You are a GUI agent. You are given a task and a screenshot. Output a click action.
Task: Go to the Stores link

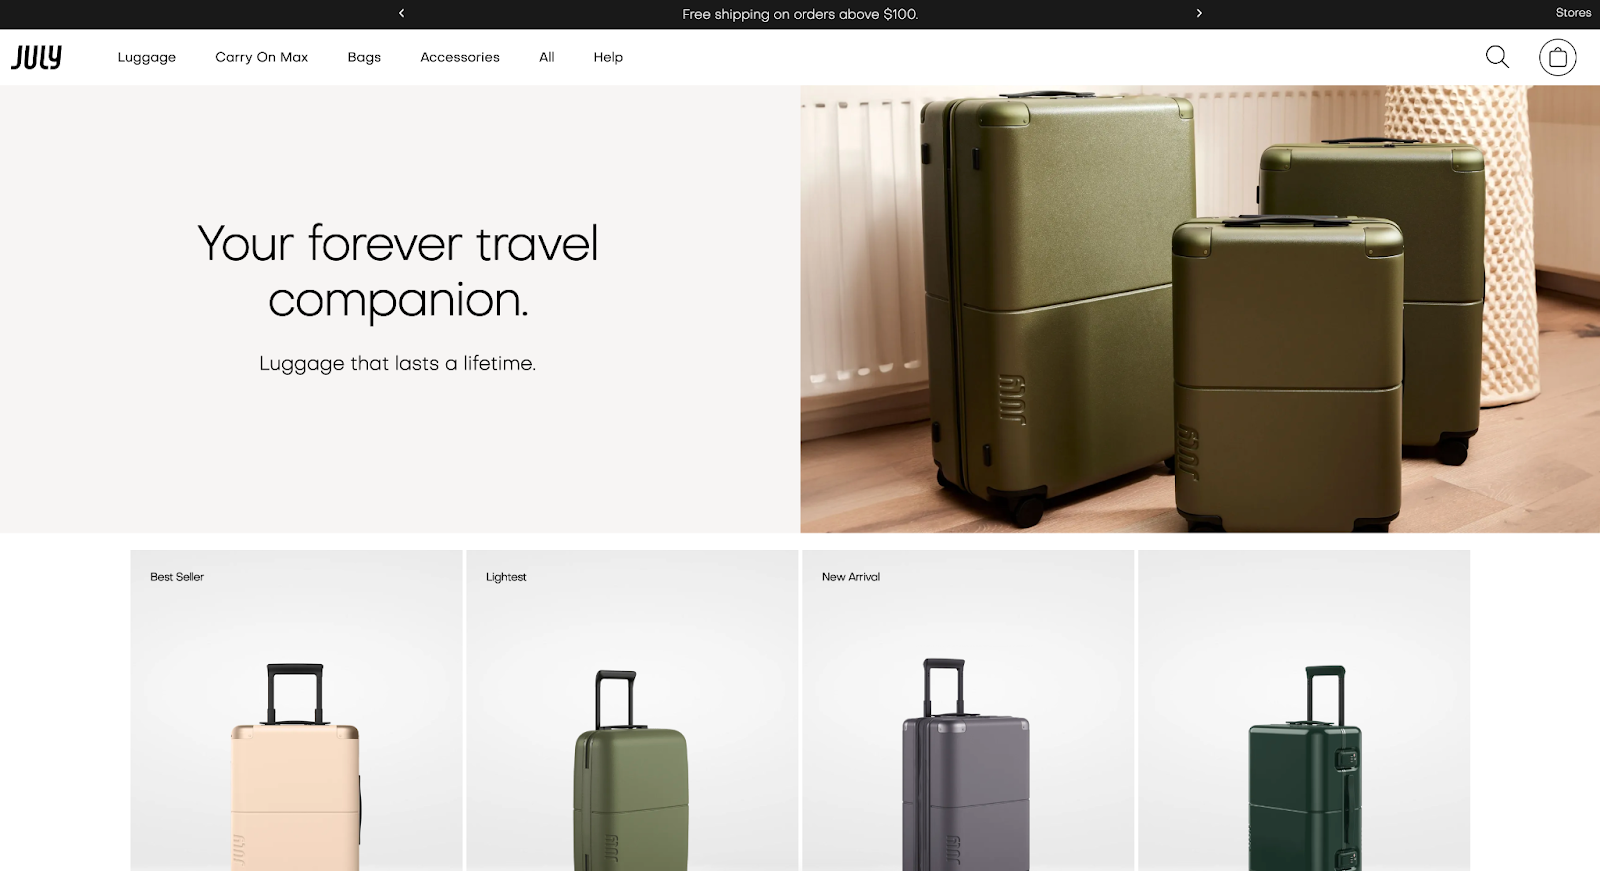[1573, 13]
